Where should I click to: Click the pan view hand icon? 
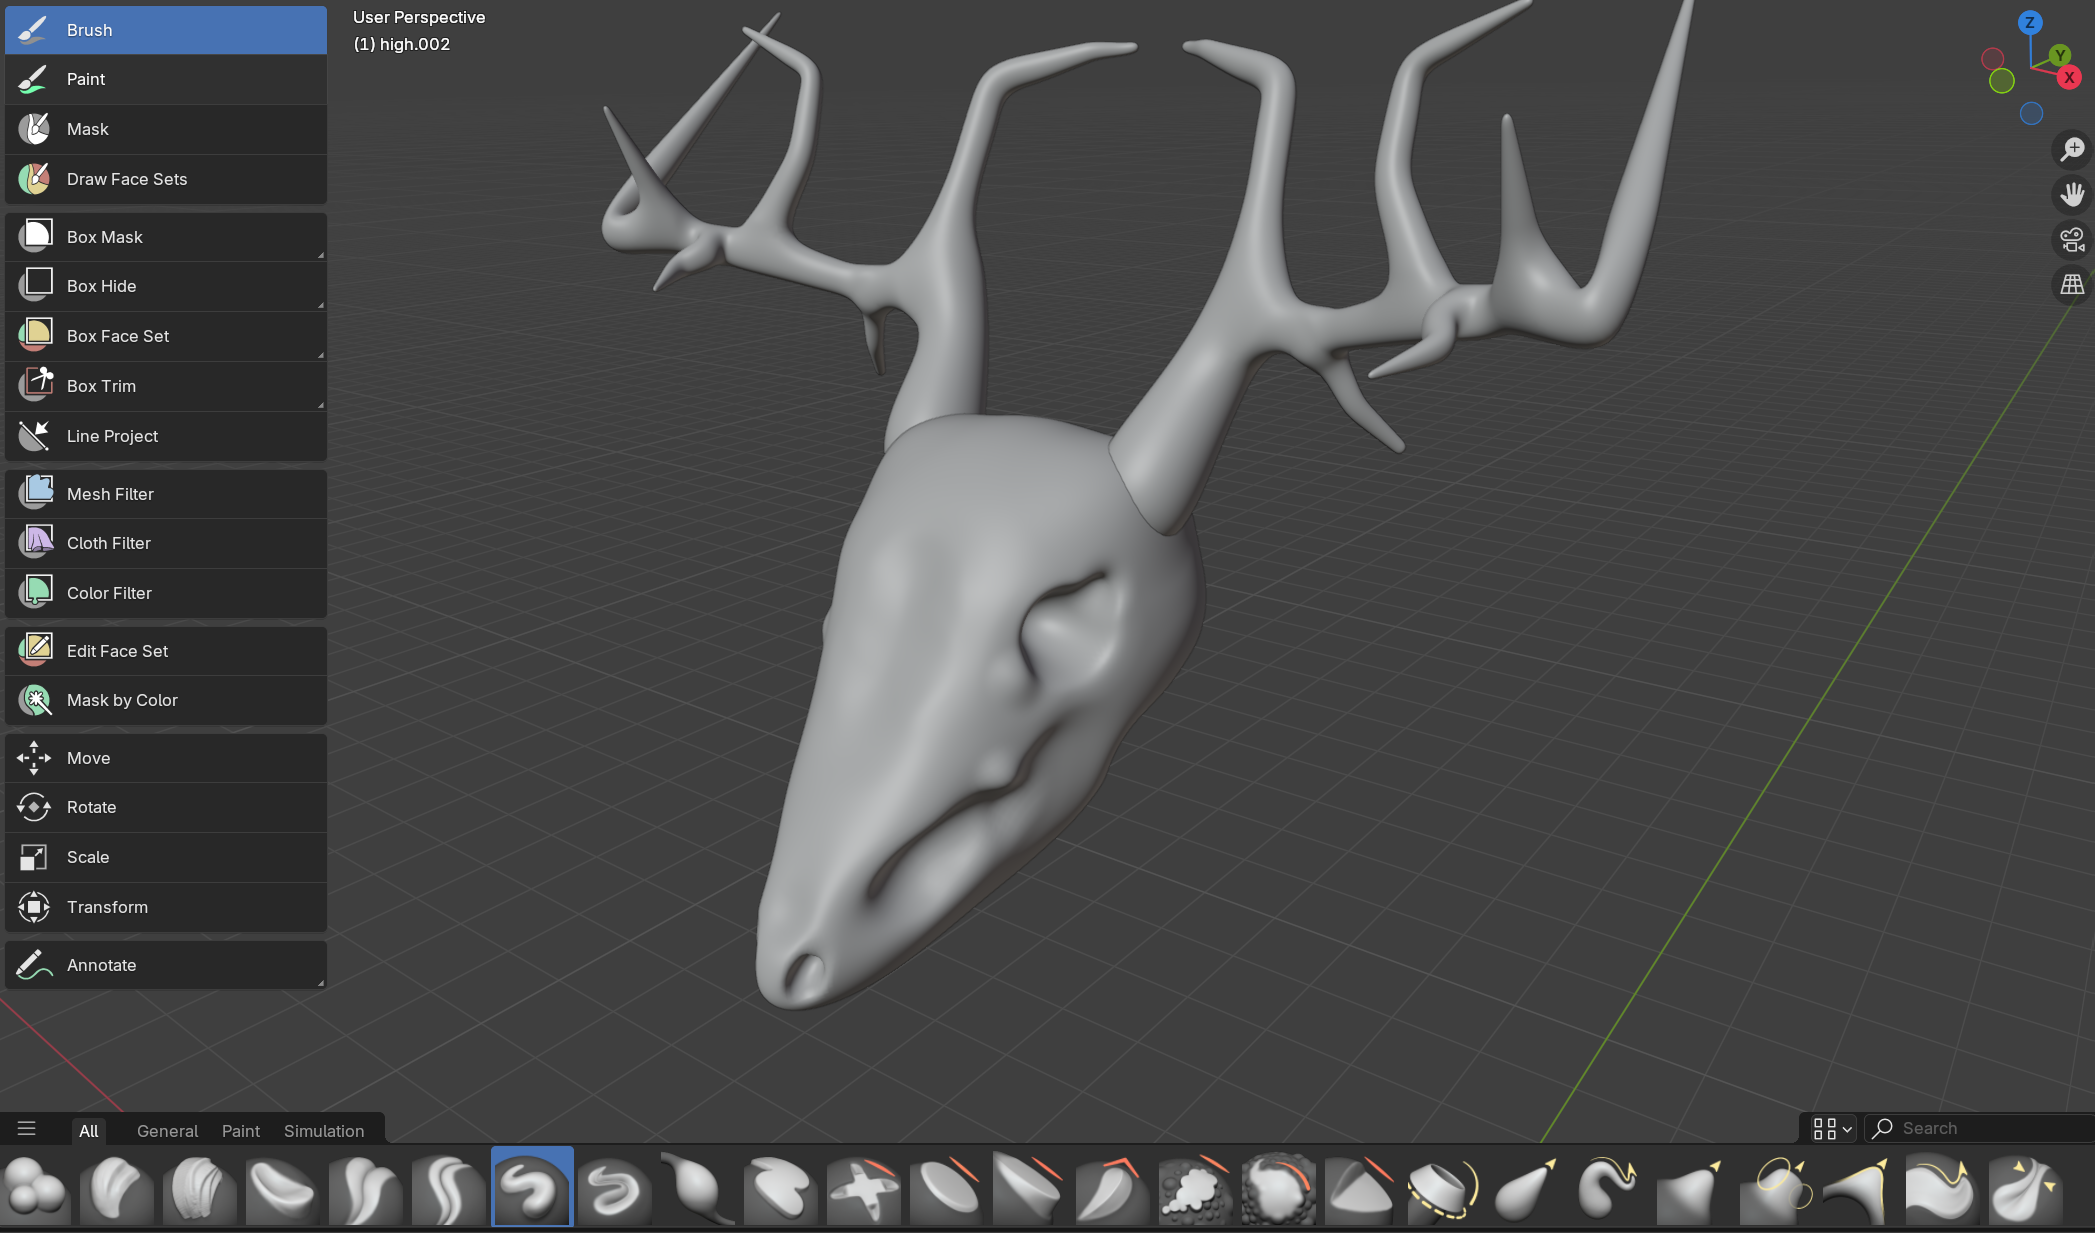coord(2072,194)
